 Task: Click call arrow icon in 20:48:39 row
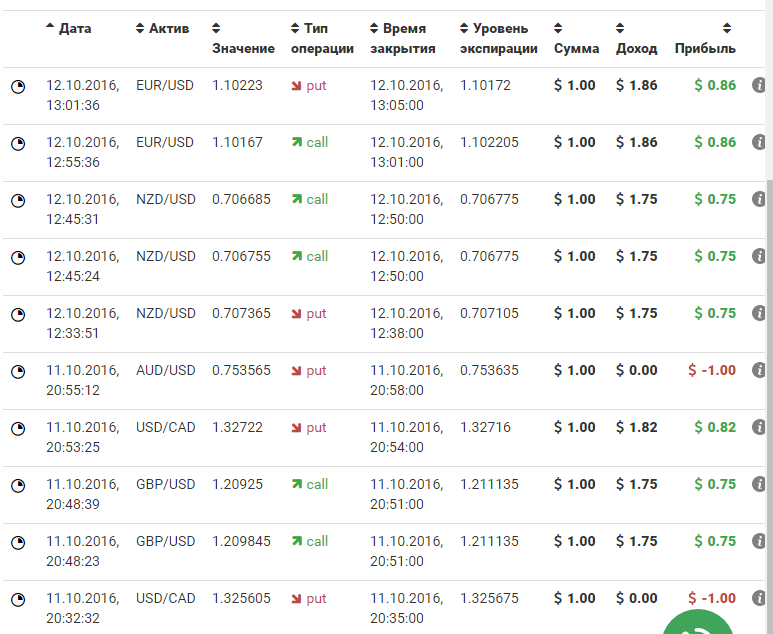pos(296,484)
